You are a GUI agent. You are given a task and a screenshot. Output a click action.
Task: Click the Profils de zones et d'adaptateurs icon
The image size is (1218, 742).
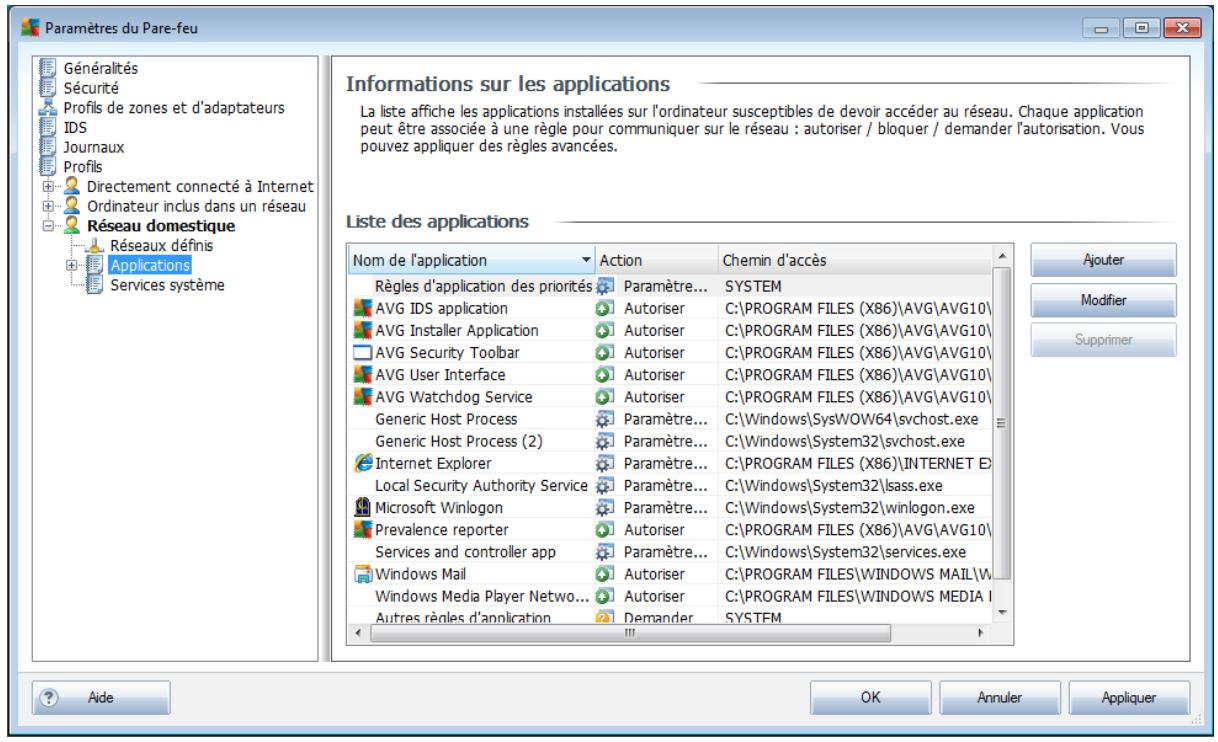point(48,107)
